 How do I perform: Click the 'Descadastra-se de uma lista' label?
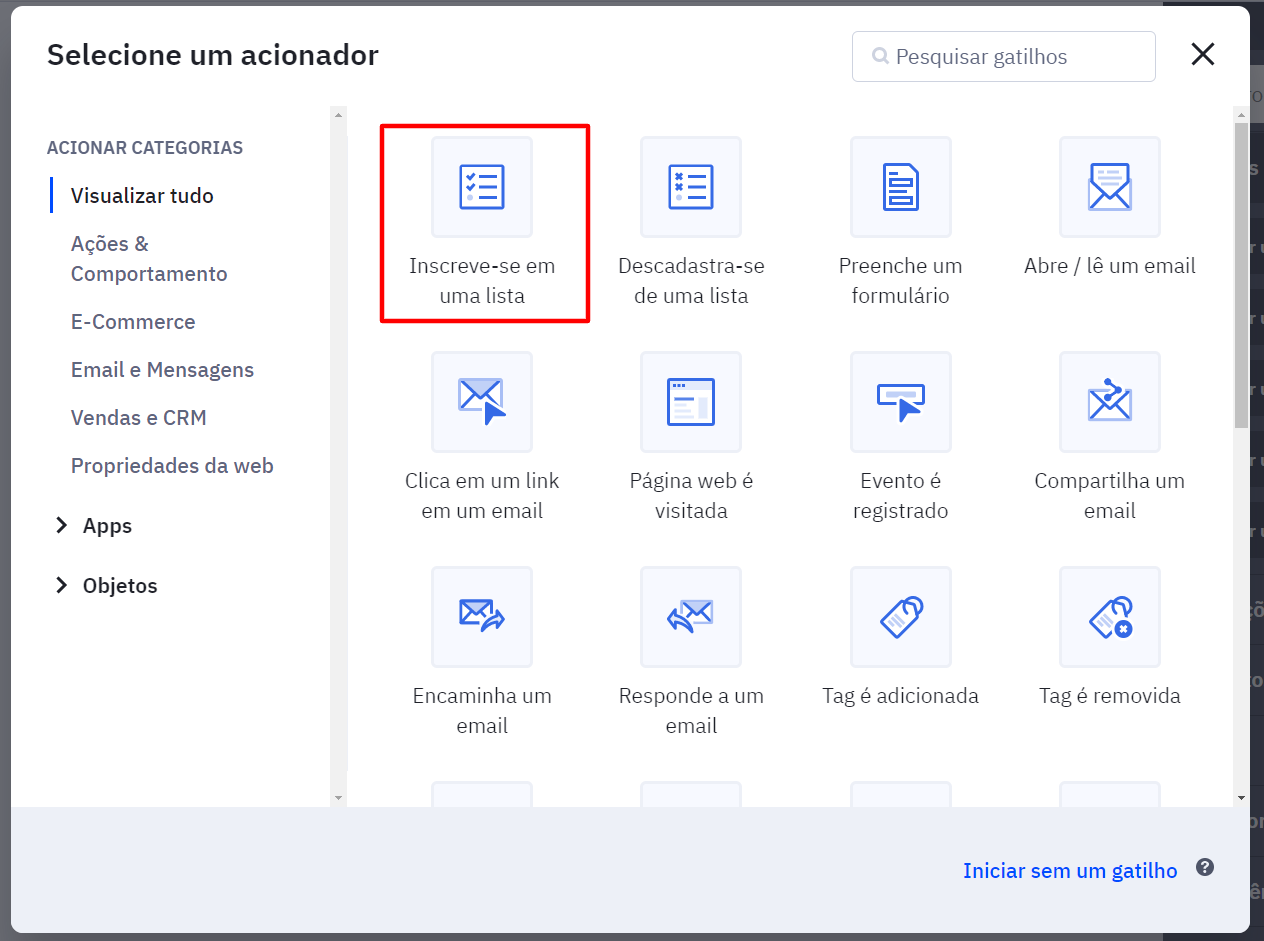point(691,281)
